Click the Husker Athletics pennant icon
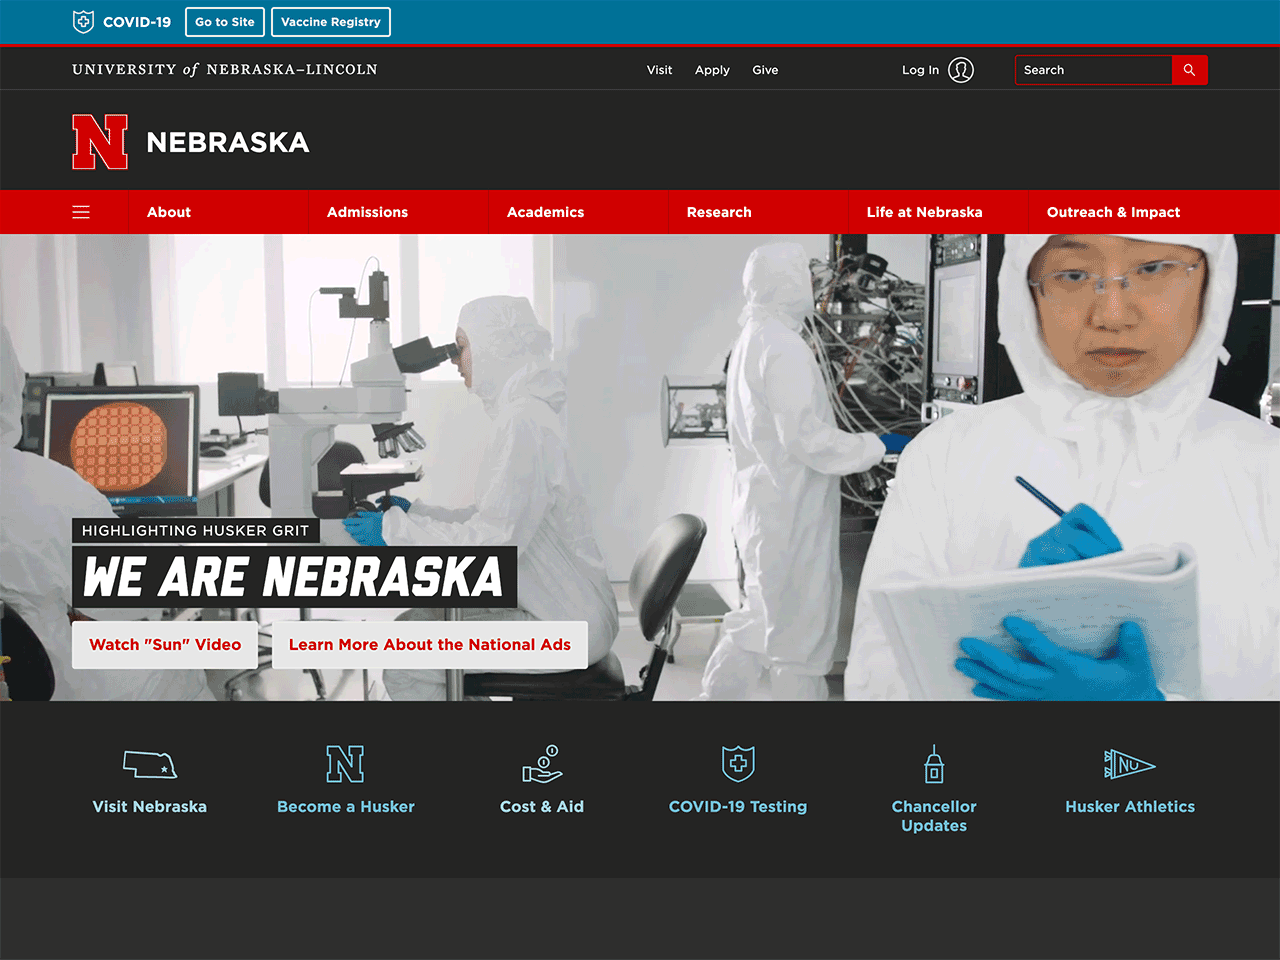1280x960 pixels. 1129,765
